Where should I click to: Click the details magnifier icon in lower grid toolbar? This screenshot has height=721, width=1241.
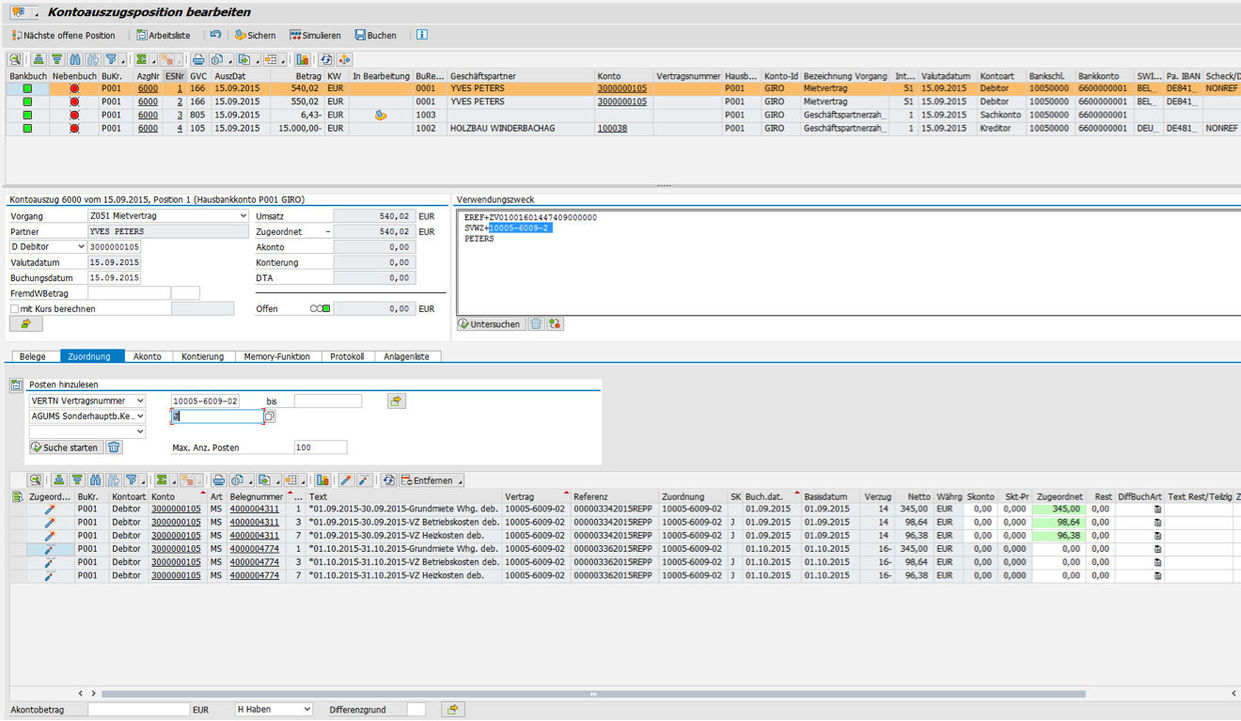tap(35, 481)
